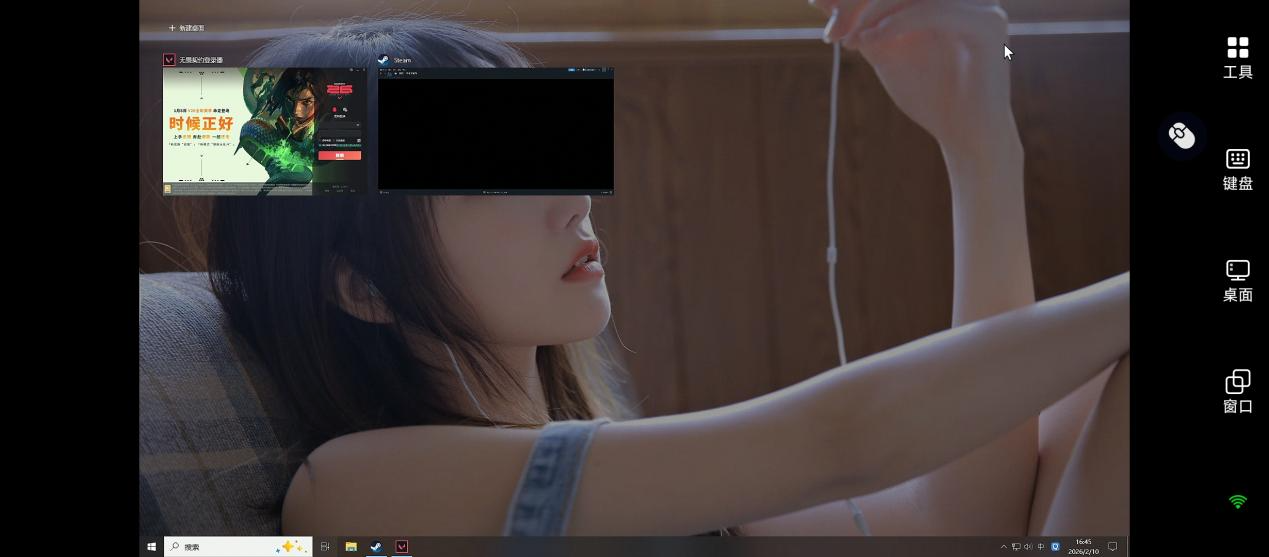
Task: Open the volume control in system tray
Action: (1028, 547)
